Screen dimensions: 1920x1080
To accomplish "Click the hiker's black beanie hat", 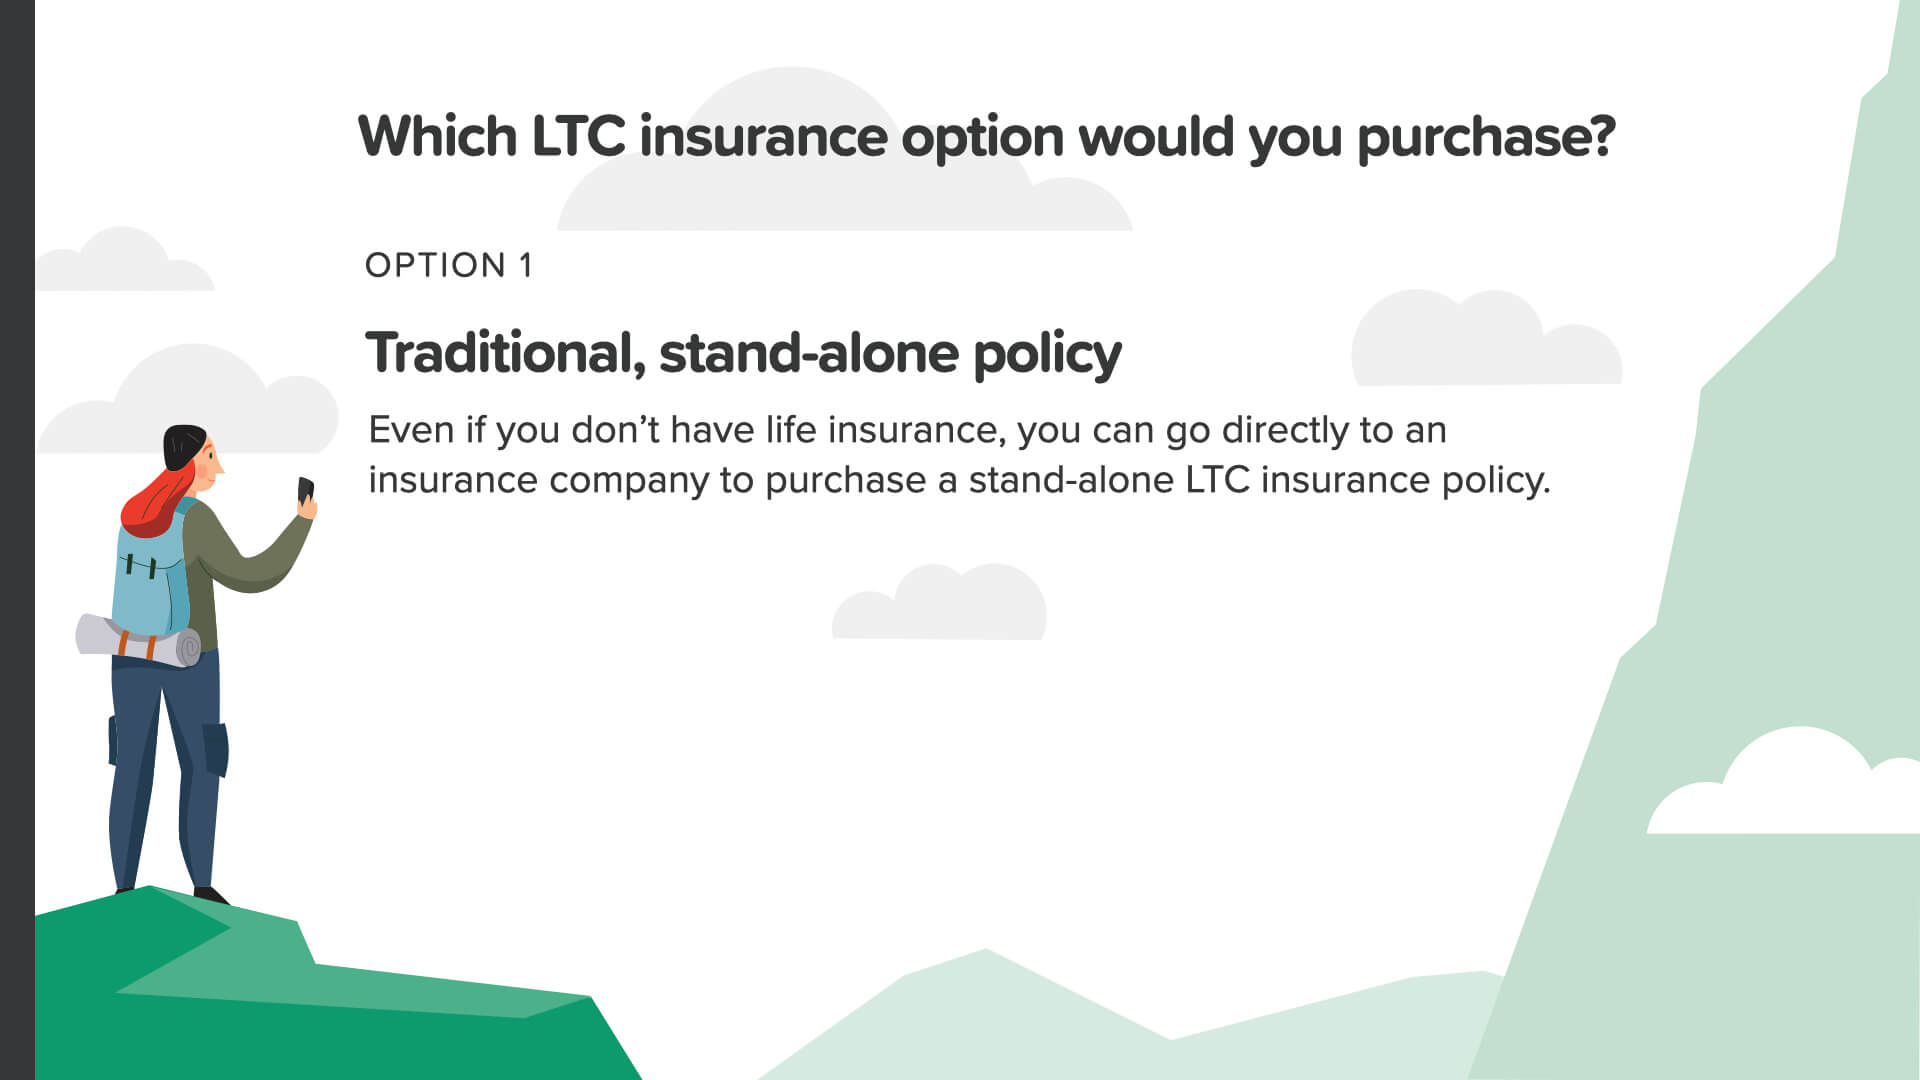I will click(x=182, y=445).
